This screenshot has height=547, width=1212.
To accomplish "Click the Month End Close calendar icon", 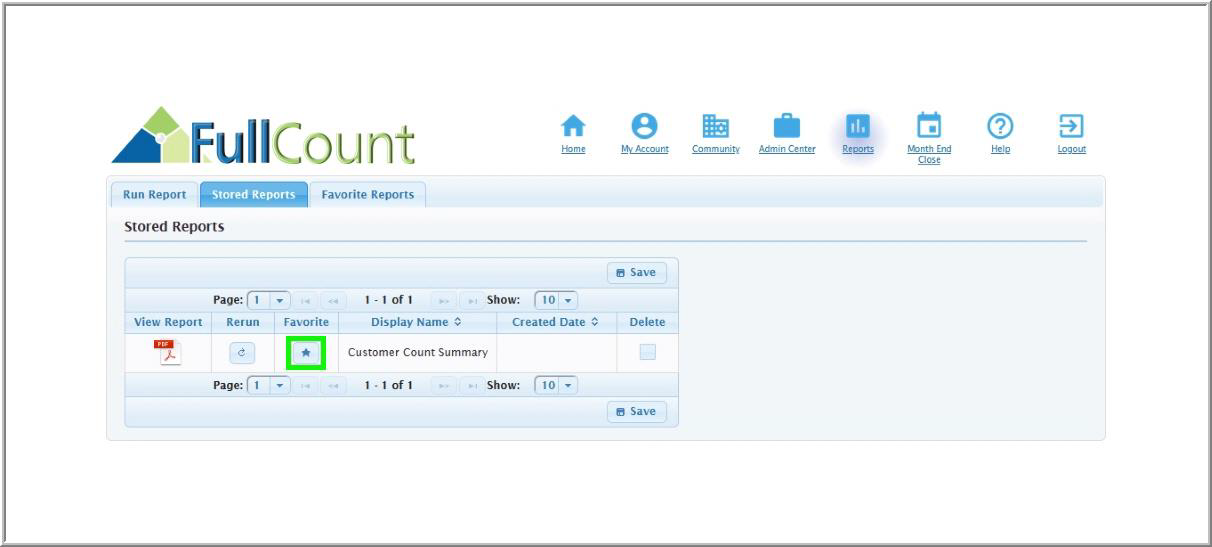I will 929,127.
